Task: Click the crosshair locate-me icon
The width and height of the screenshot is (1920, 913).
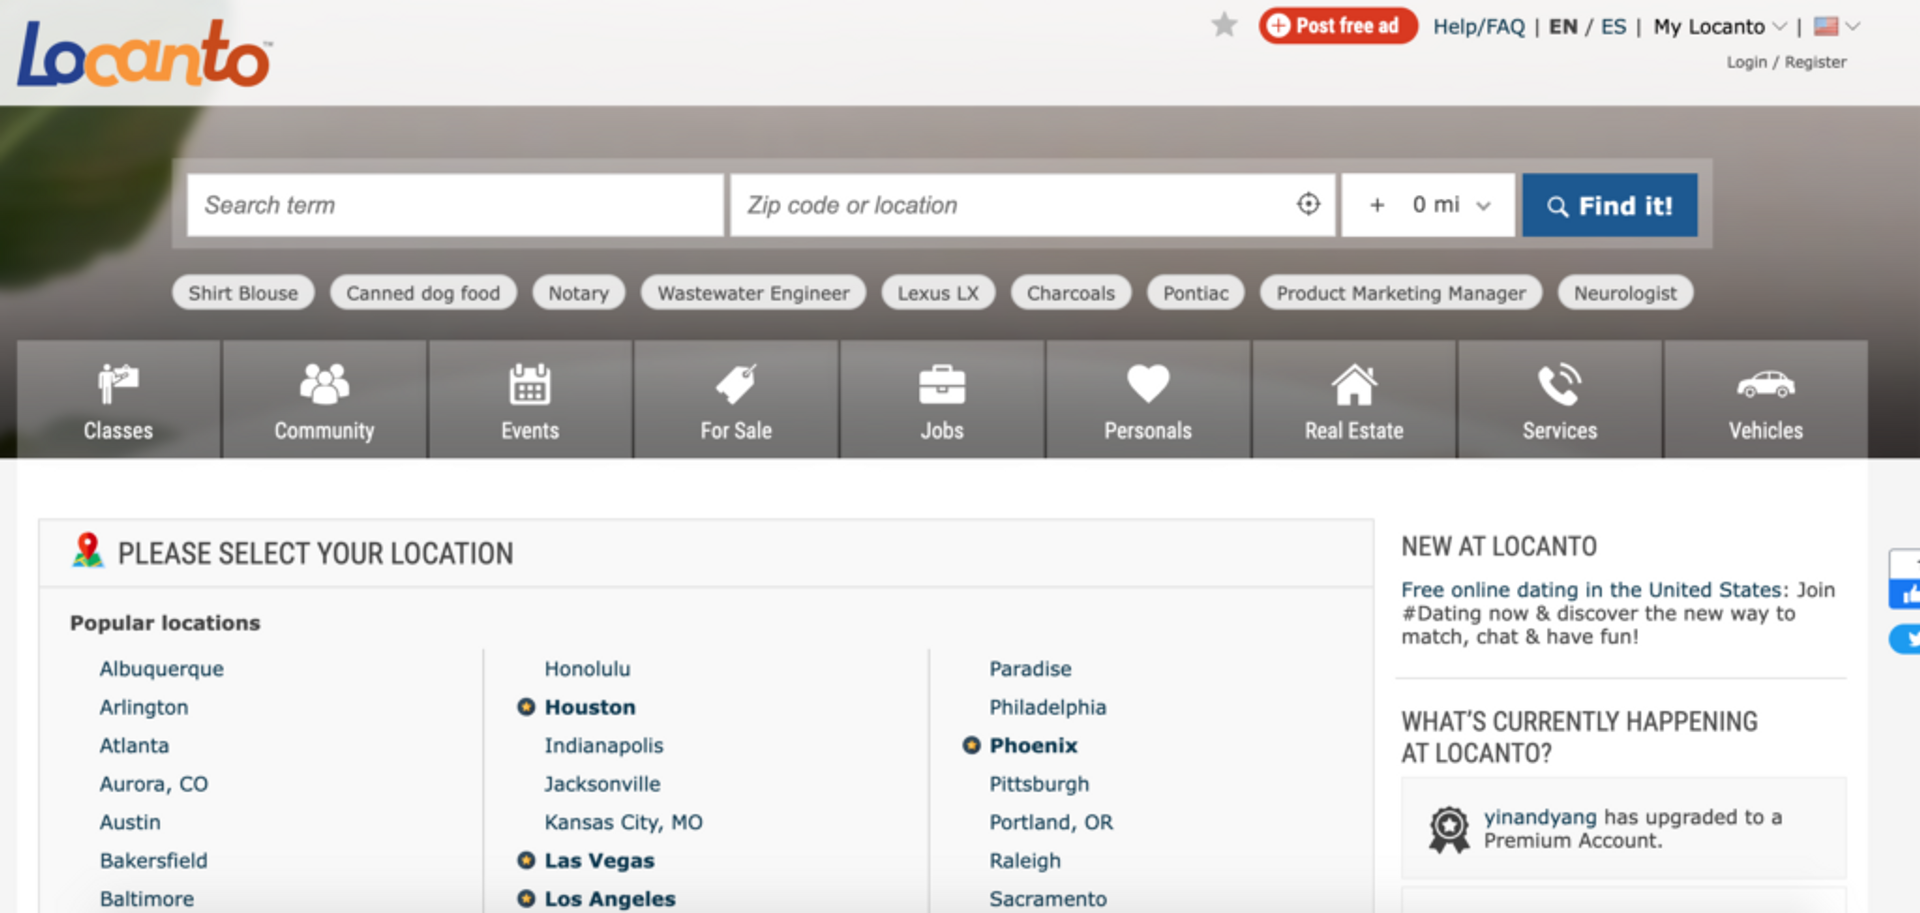Action: [1308, 205]
